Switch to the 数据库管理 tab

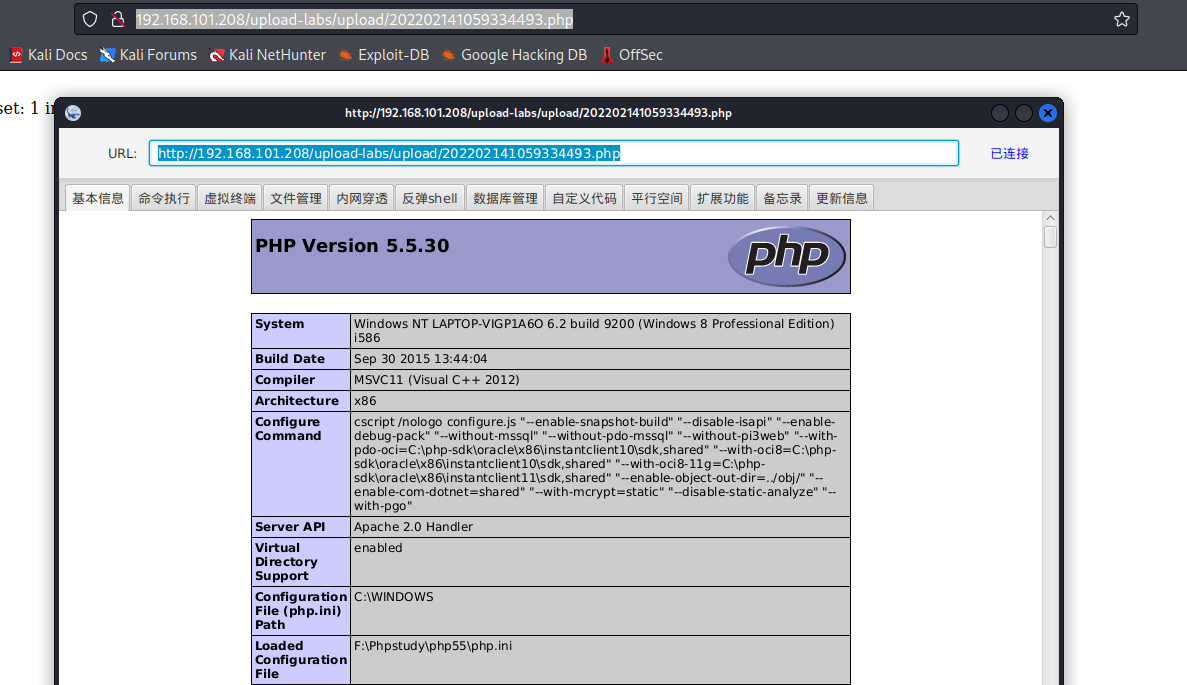click(505, 198)
